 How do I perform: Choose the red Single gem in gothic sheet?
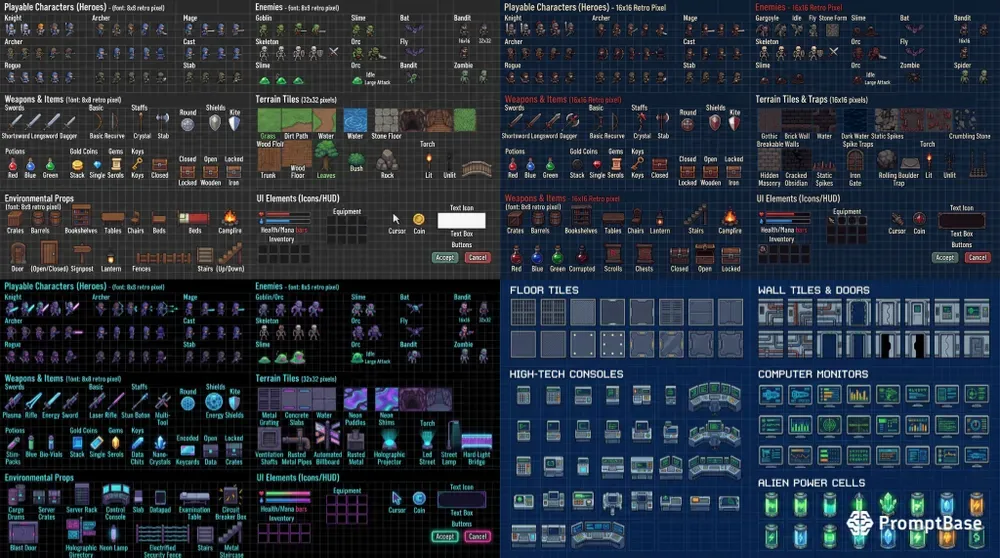click(597, 165)
